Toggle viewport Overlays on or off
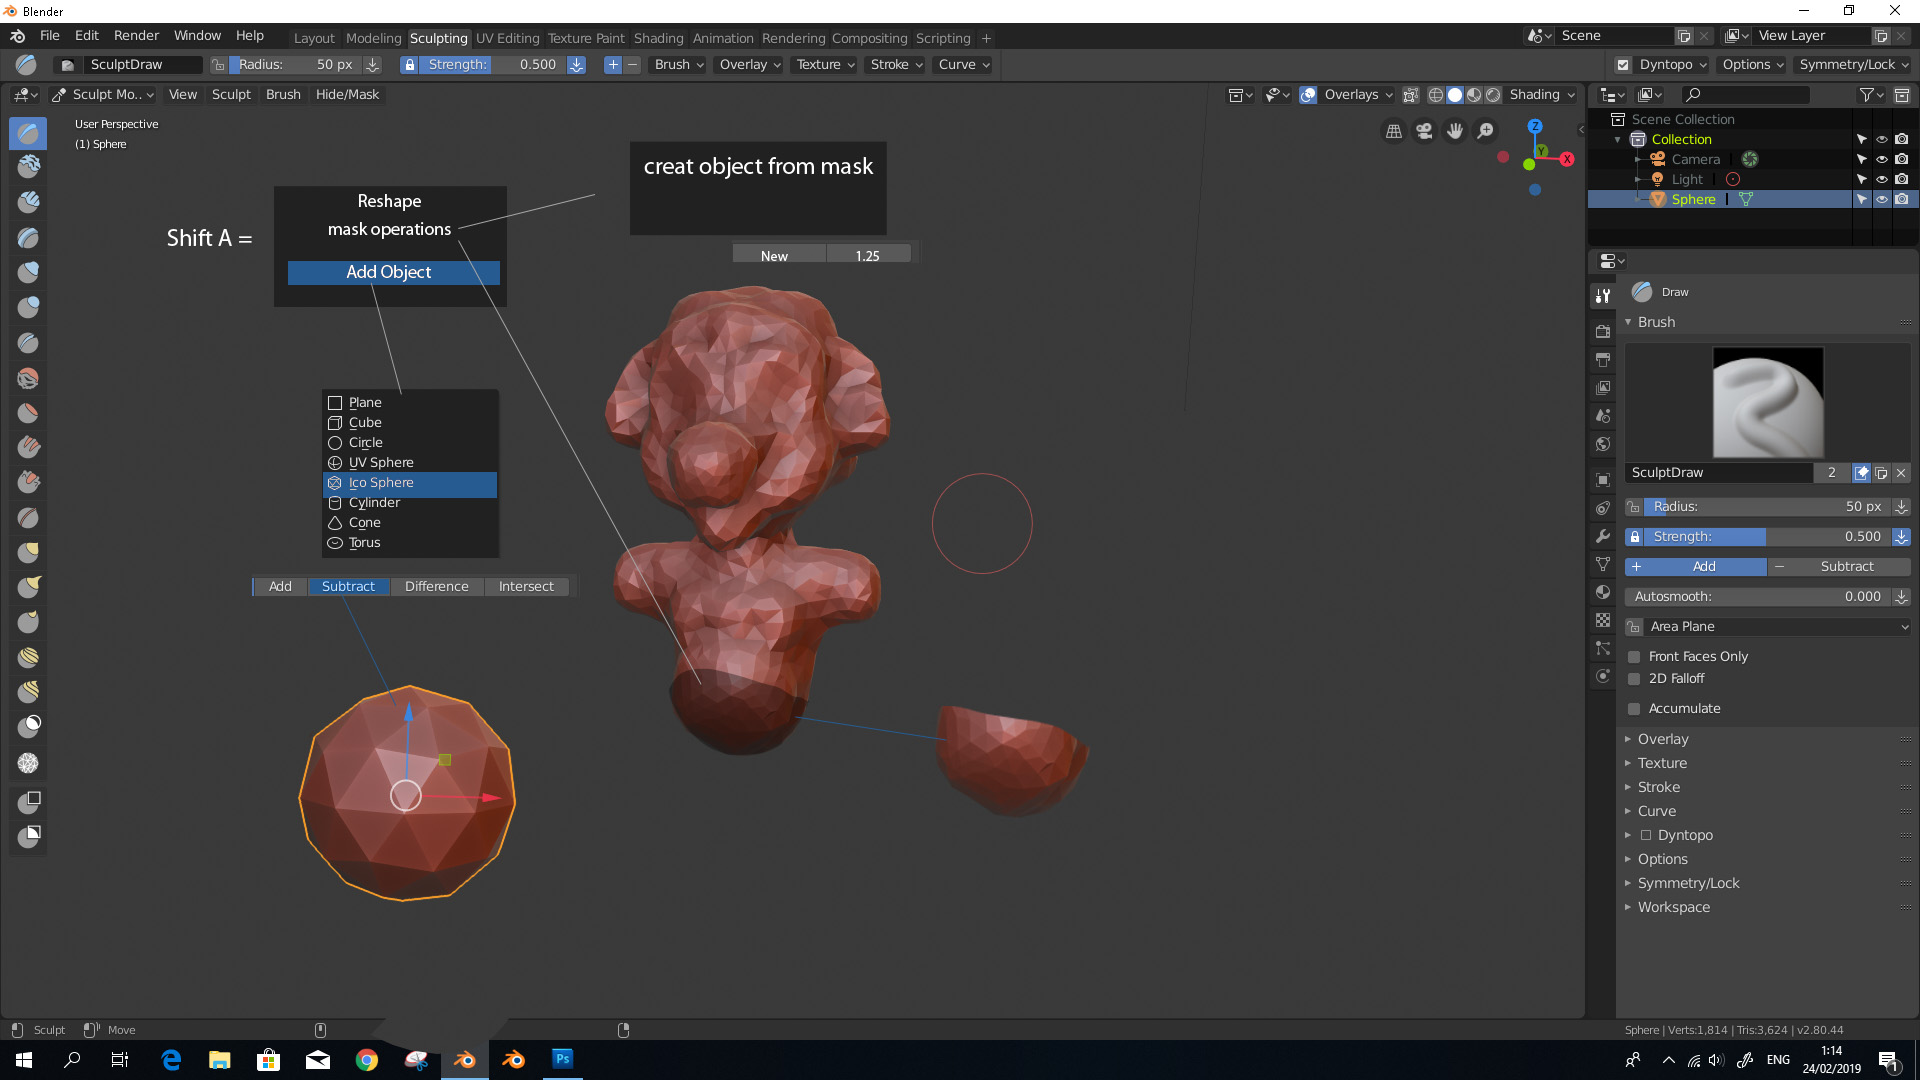The width and height of the screenshot is (1920, 1080). (x=1308, y=95)
